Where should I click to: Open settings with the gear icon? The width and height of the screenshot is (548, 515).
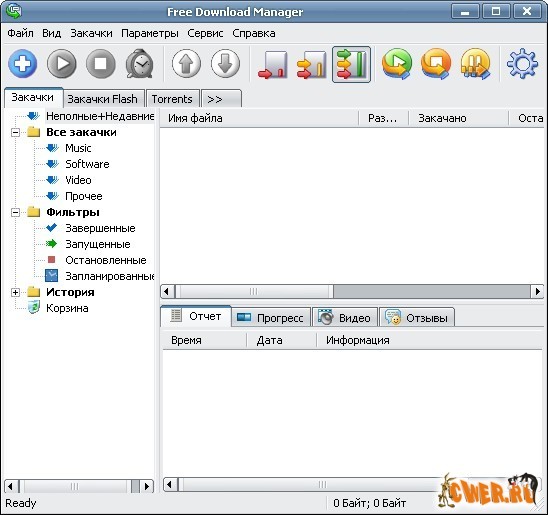(x=522, y=64)
